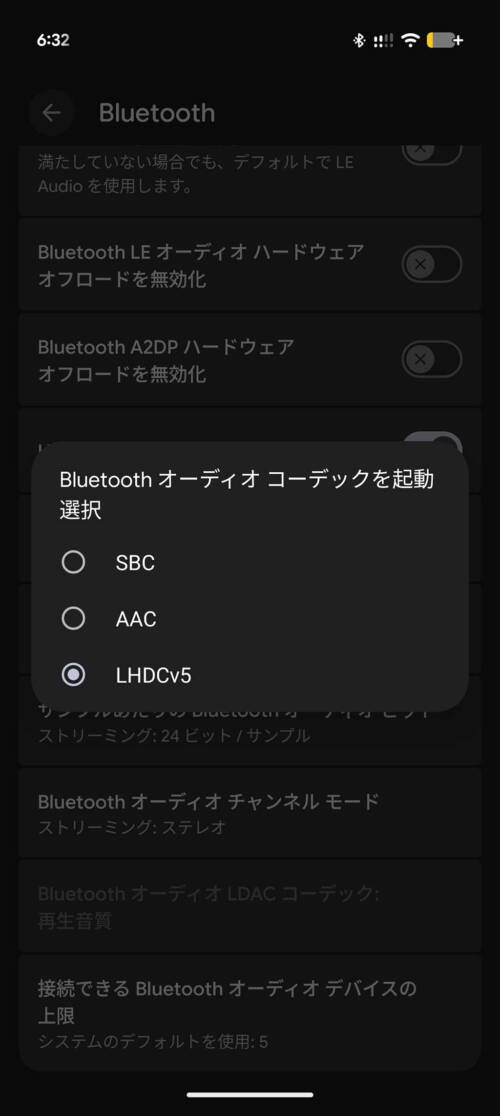Tap the Wi-Fi status icon

click(x=410, y=41)
